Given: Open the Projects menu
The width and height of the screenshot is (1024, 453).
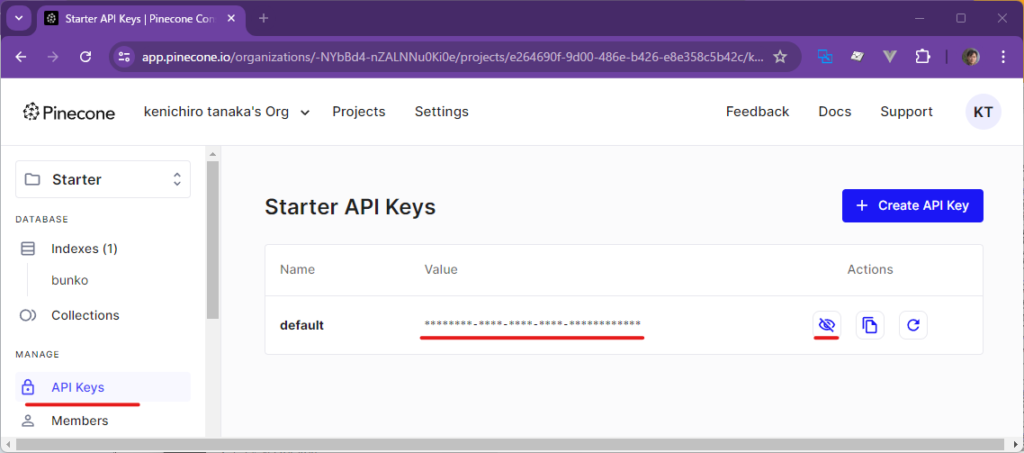Looking at the screenshot, I should click(359, 112).
